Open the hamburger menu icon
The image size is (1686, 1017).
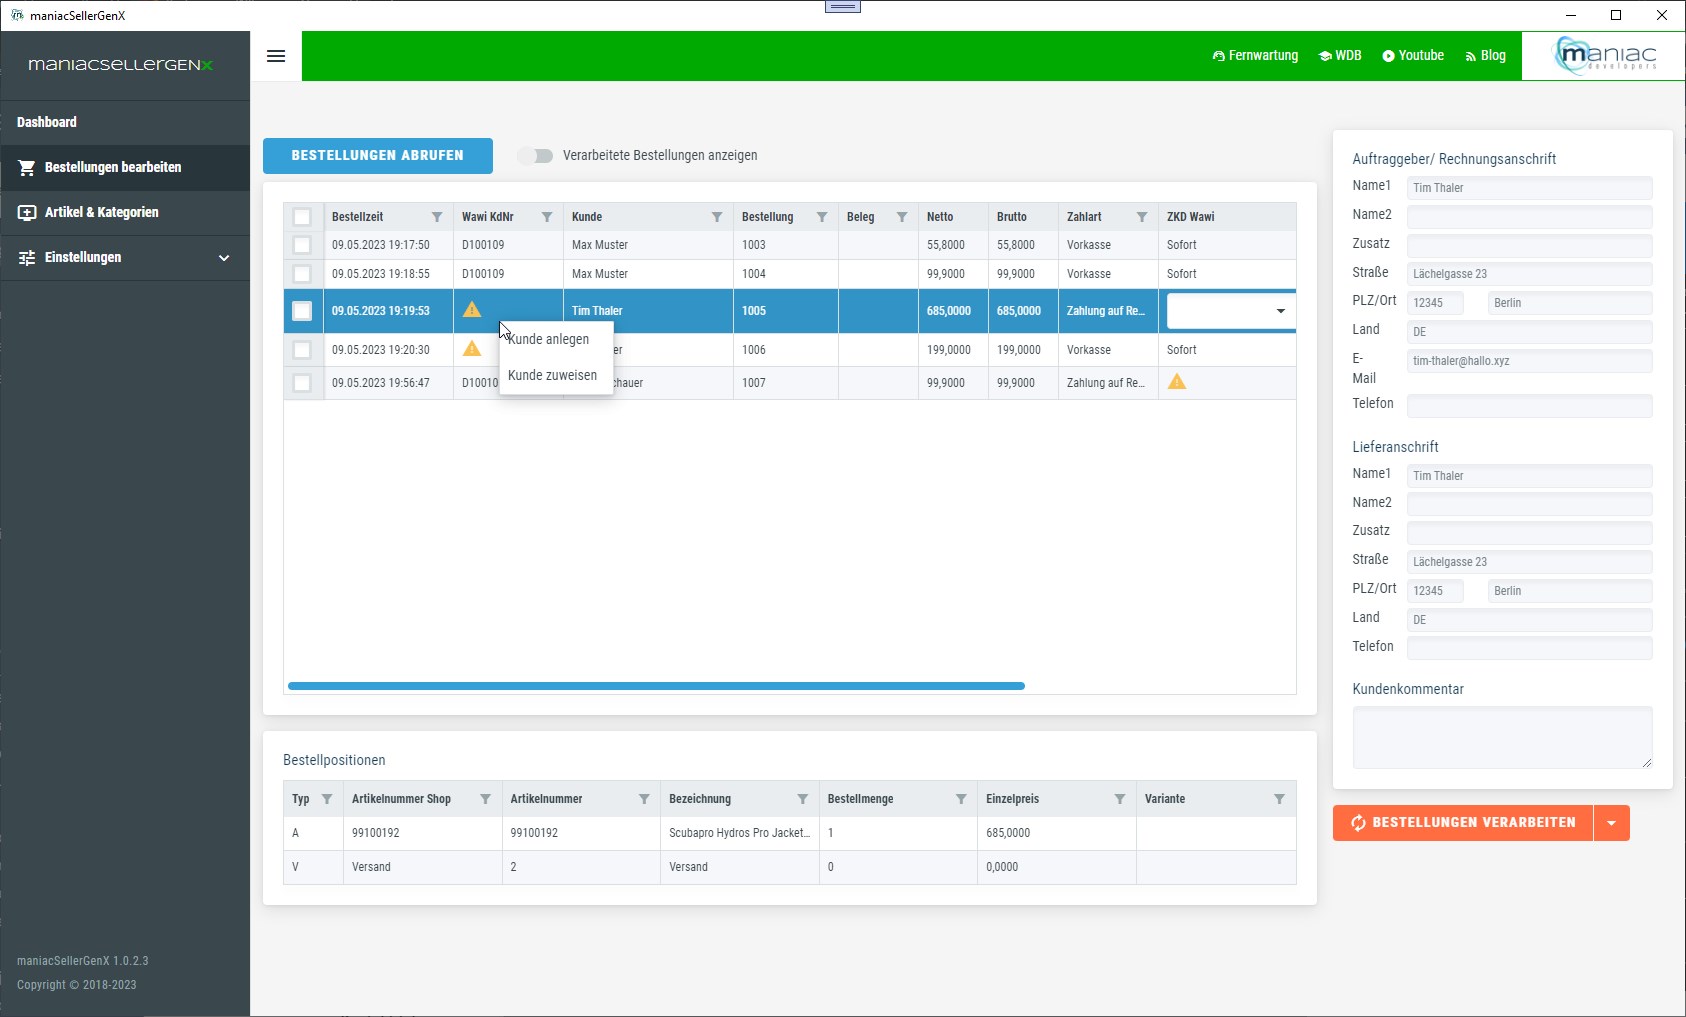[276, 56]
